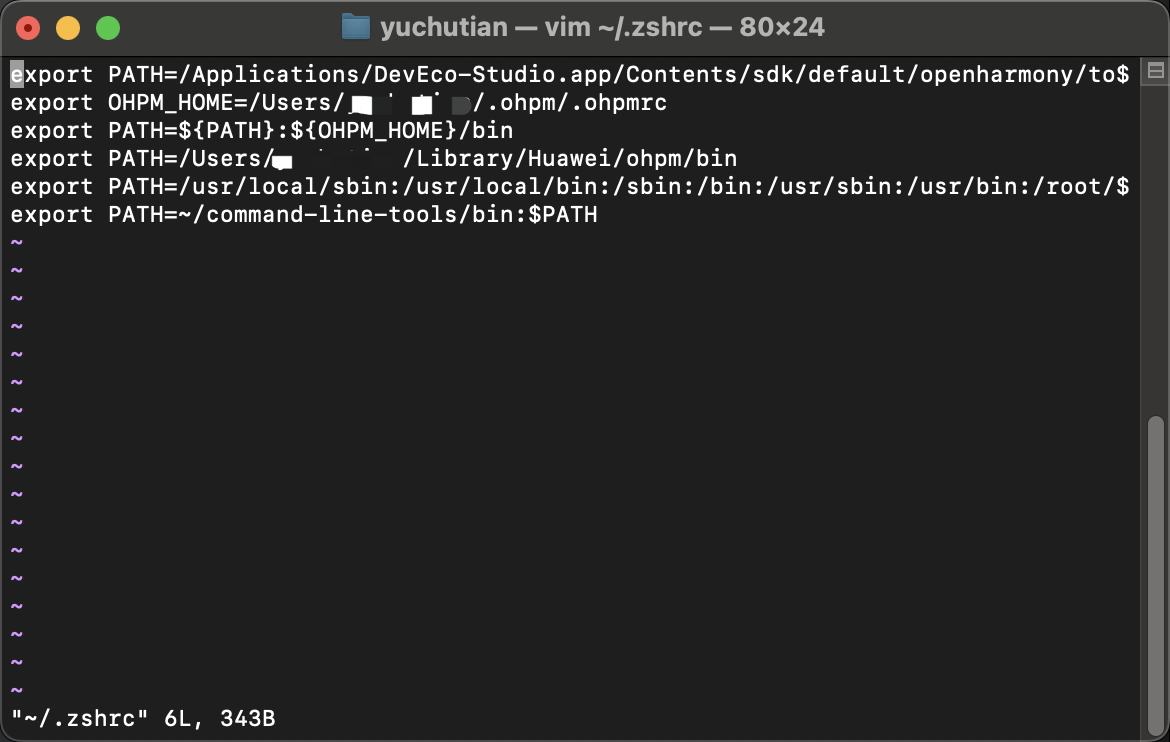The image size is (1170, 742).
Task: Click the split pane icon at top right
Action: (x=1156, y=71)
